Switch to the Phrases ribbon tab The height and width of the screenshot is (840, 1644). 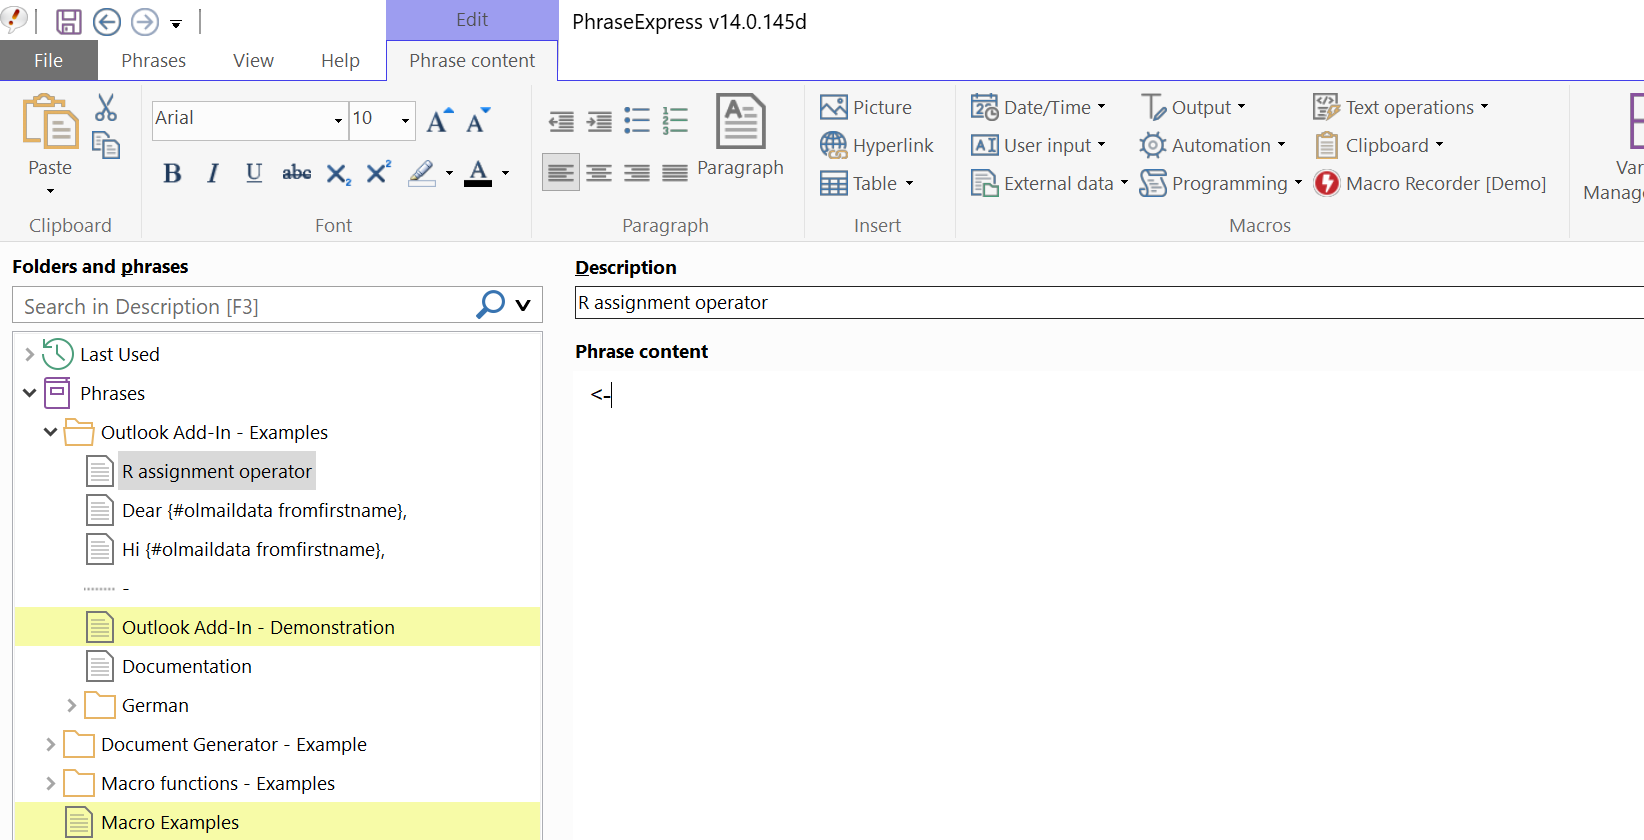click(x=153, y=60)
